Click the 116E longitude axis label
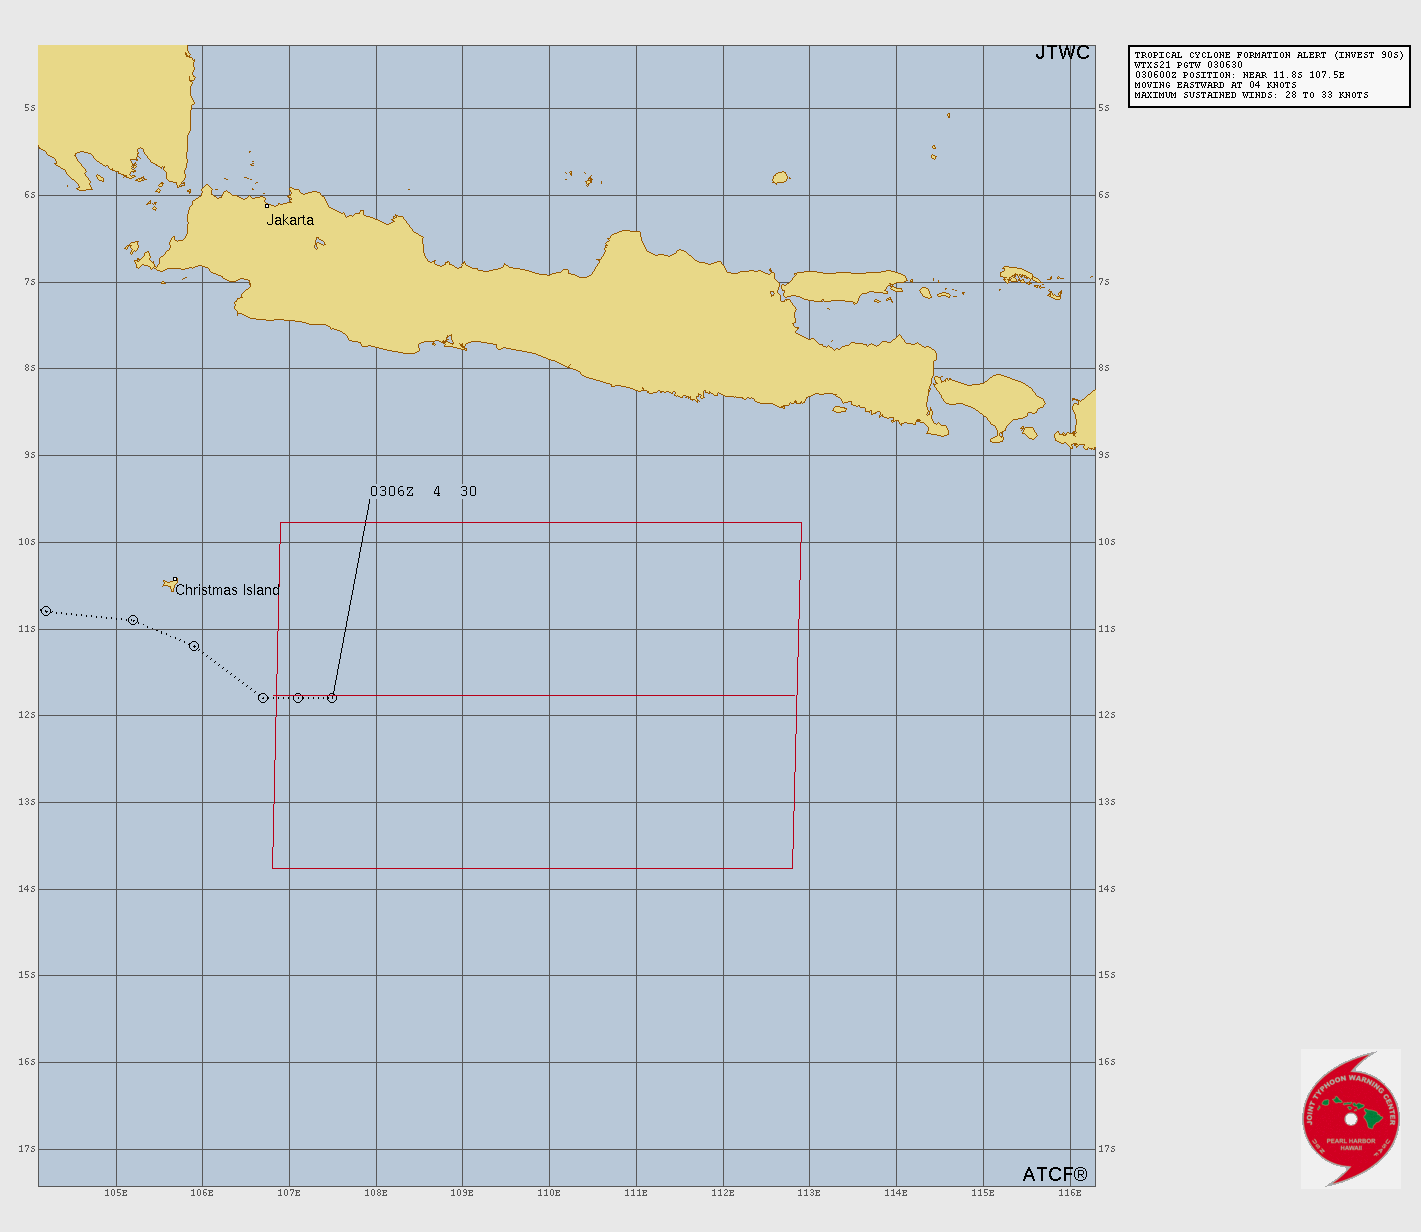The image size is (1421, 1232). pyautogui.click(x=1069, y=1192)
